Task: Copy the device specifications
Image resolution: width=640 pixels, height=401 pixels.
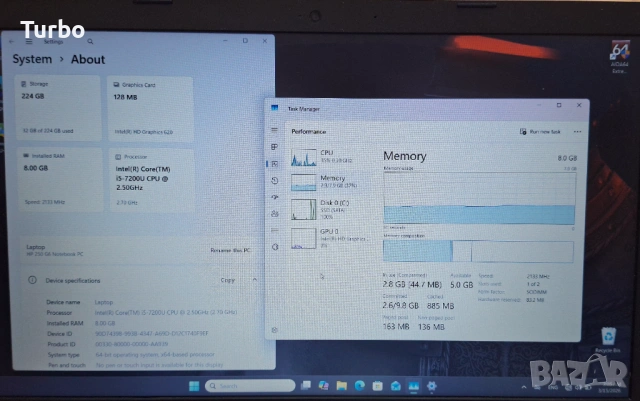Action: pos(228,280)
